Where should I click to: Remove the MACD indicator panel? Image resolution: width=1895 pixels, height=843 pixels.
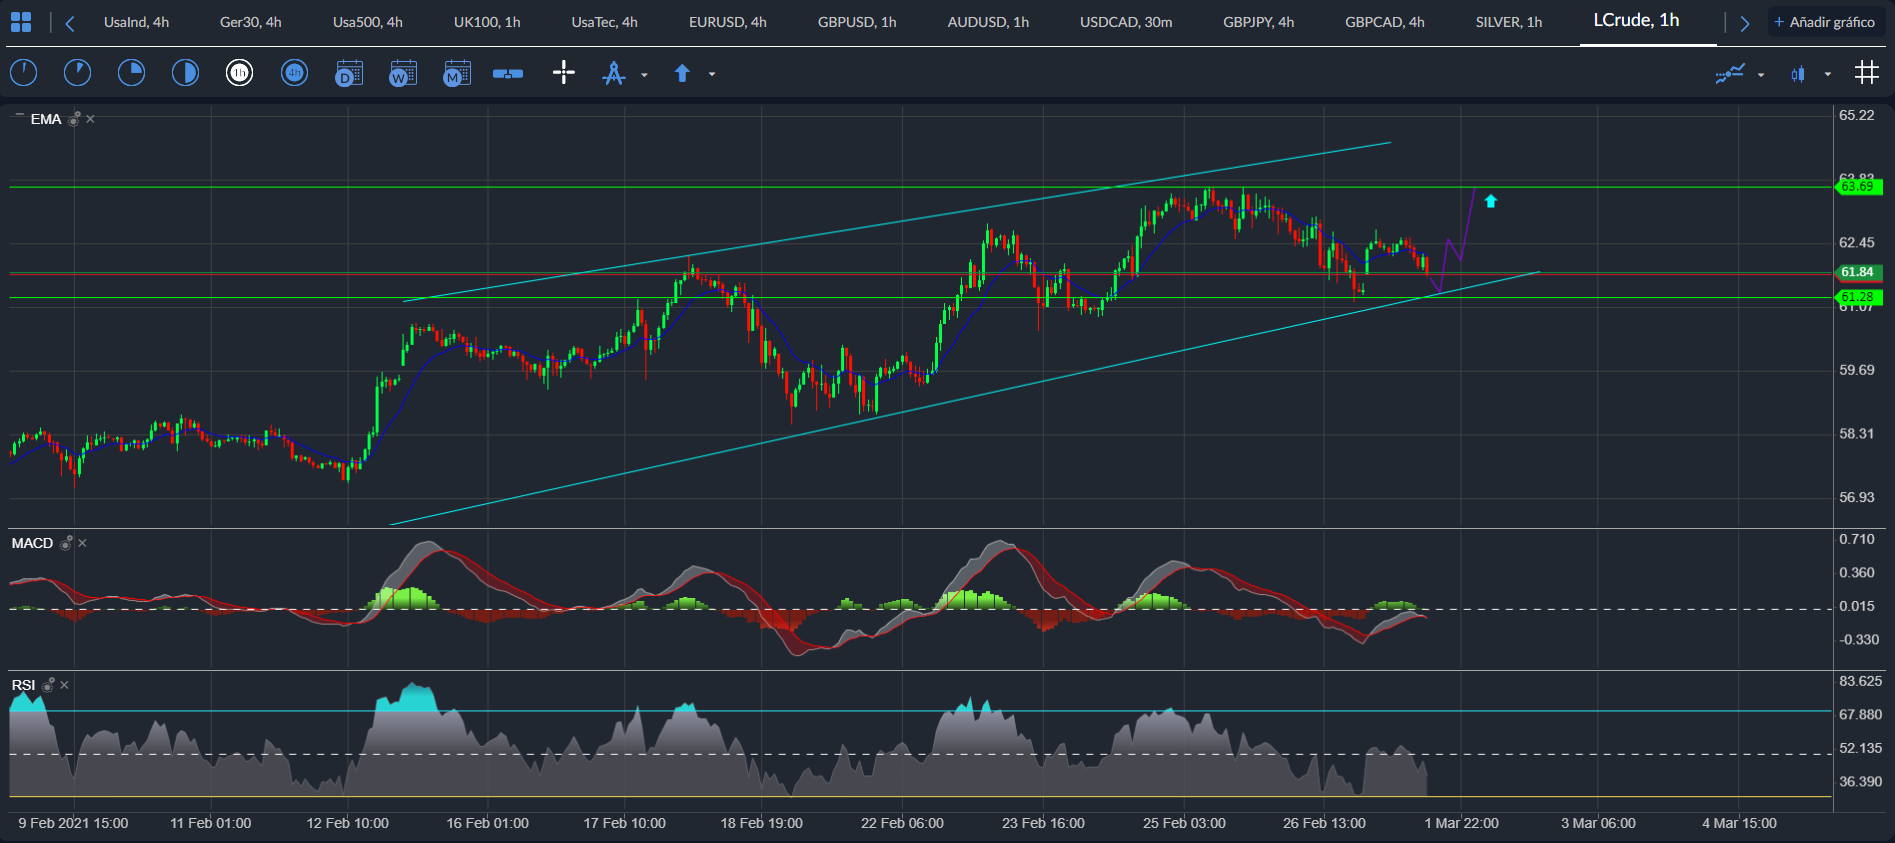point(83,543)
